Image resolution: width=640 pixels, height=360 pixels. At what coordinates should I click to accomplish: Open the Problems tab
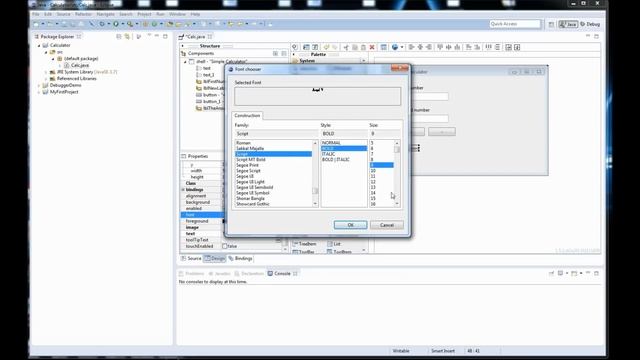191,273
